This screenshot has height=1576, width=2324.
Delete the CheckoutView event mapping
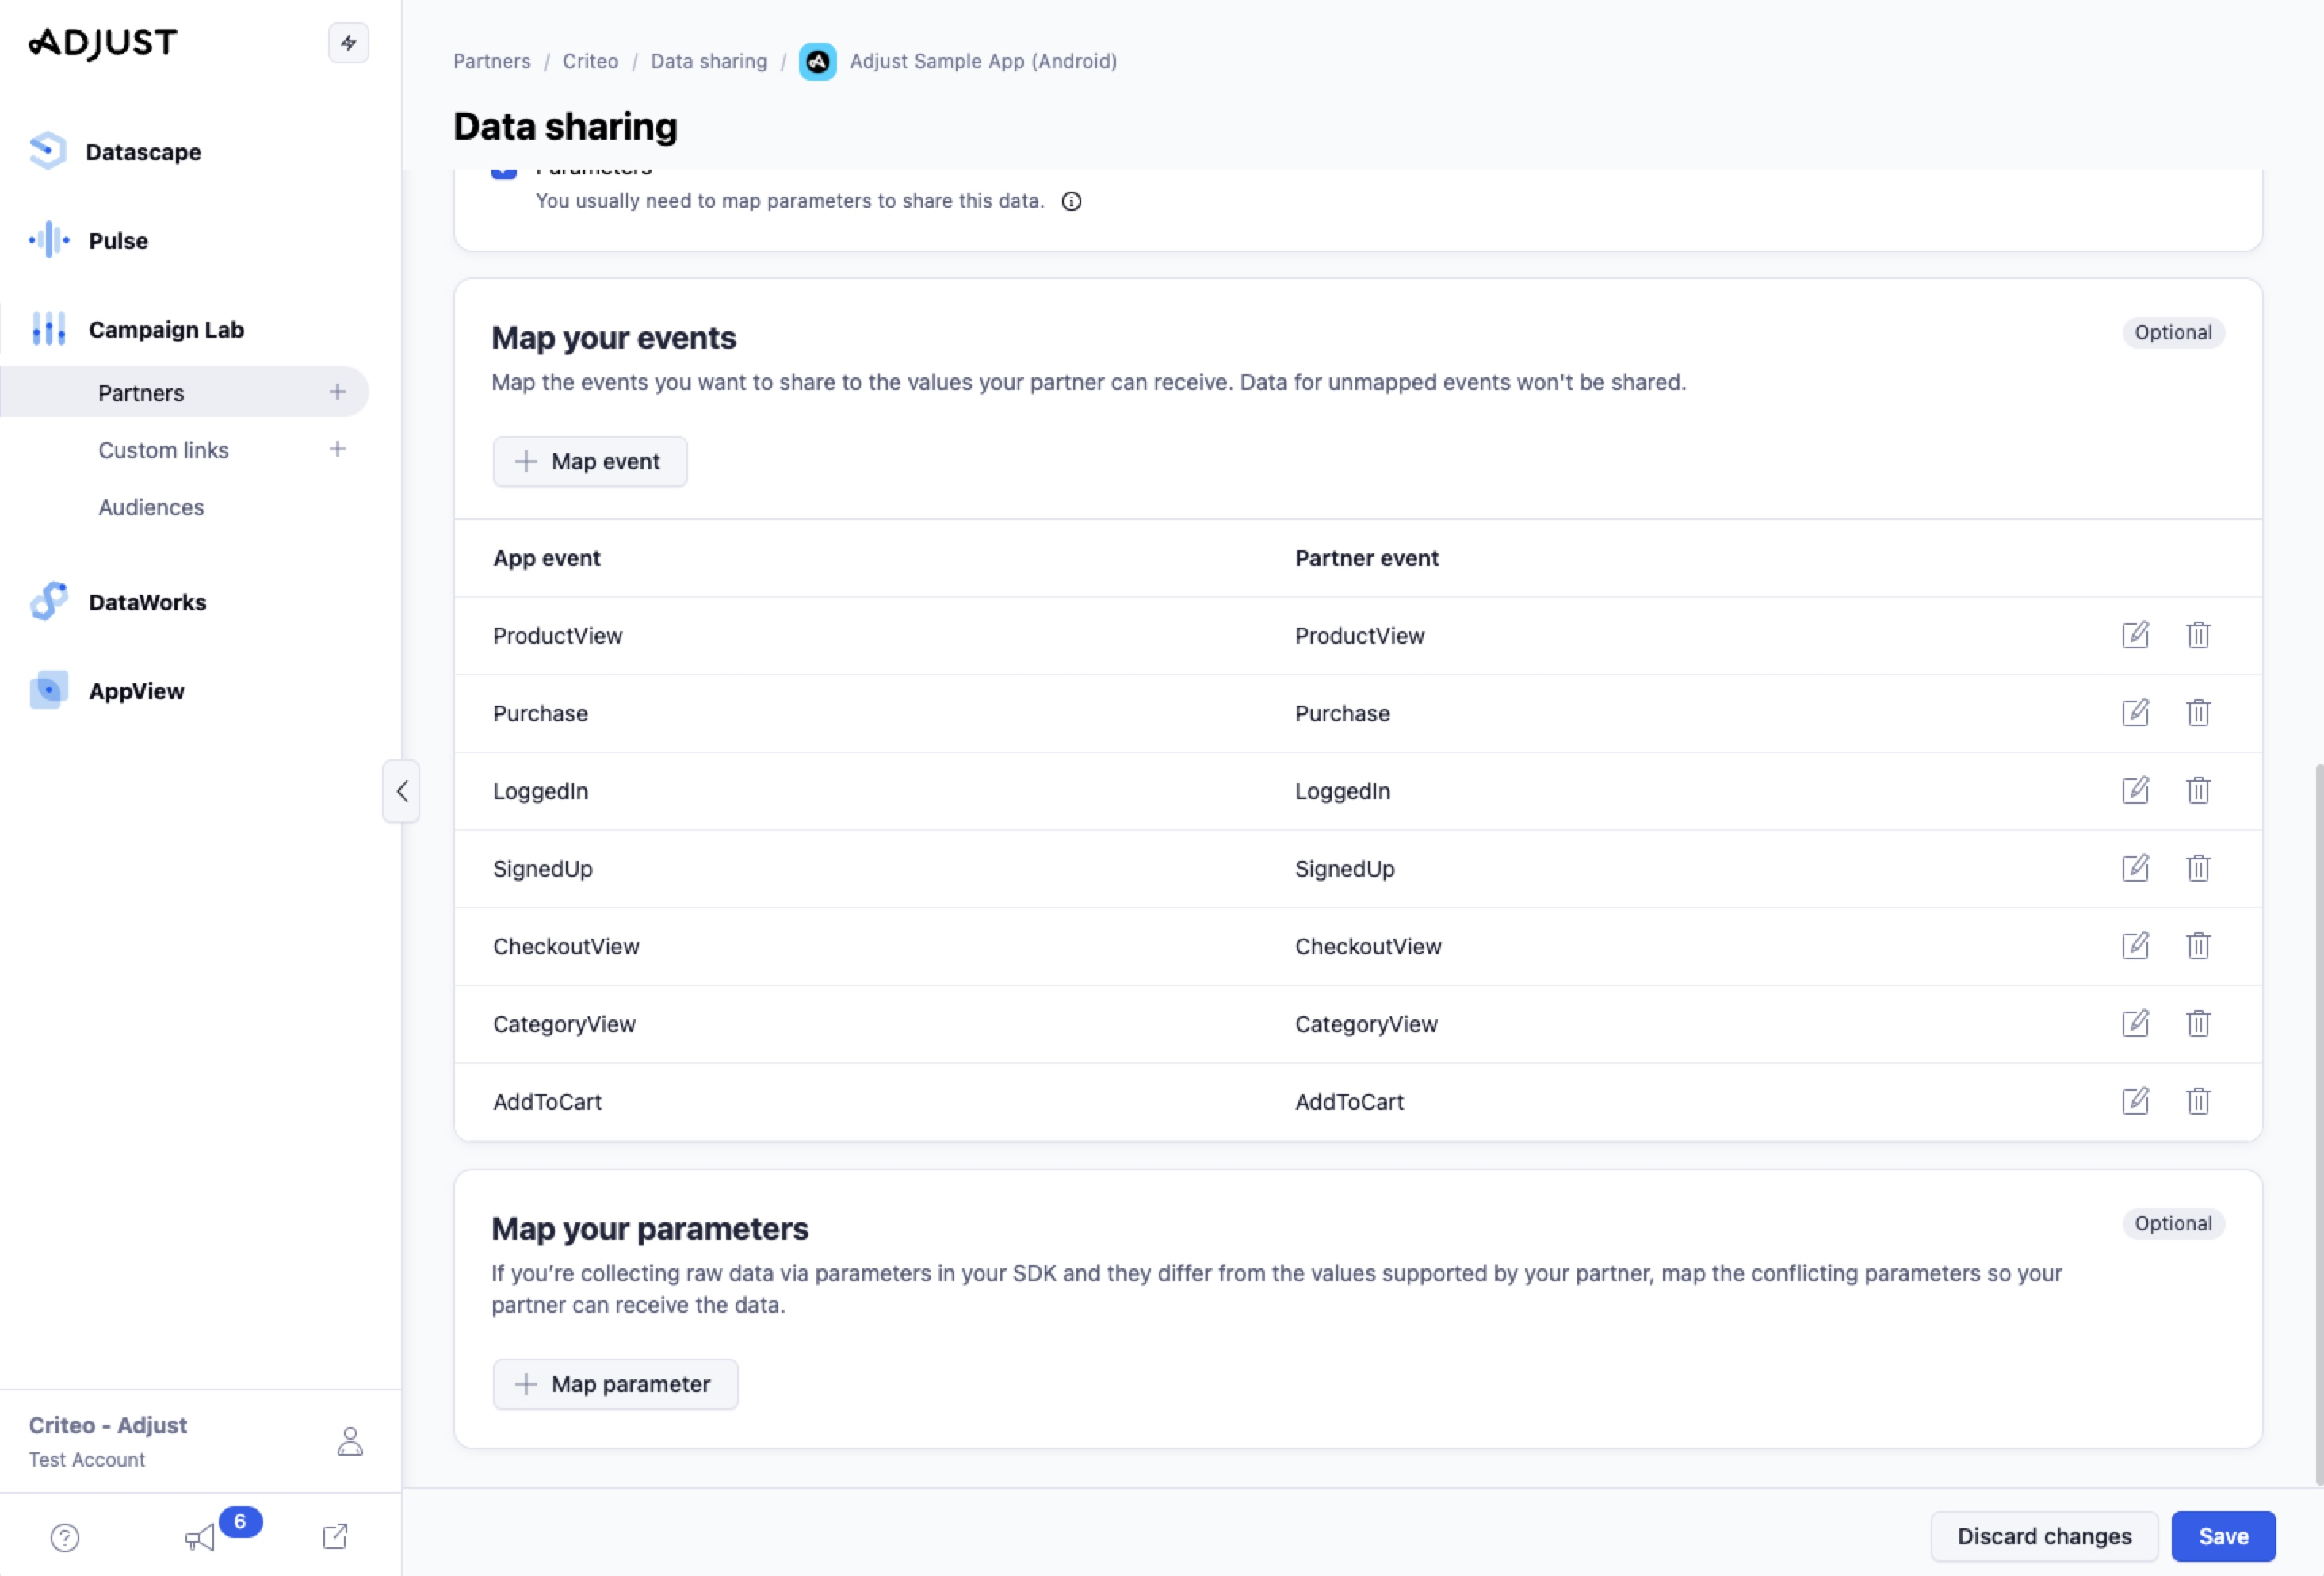coord(2198,946)
